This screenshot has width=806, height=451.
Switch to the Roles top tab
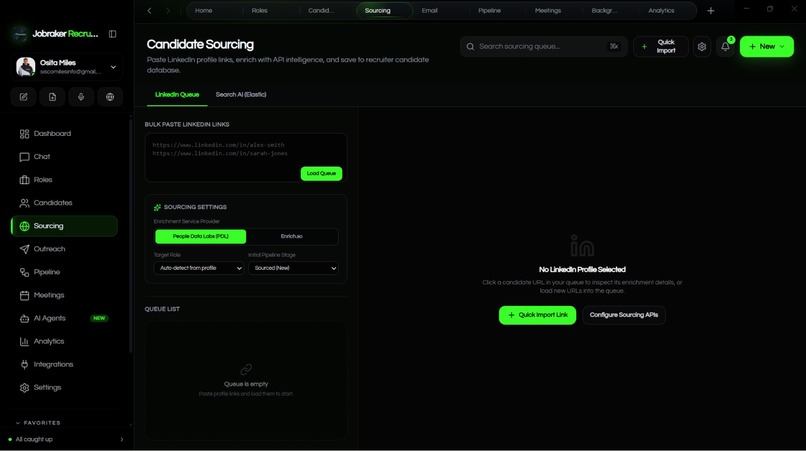[260, 11]
